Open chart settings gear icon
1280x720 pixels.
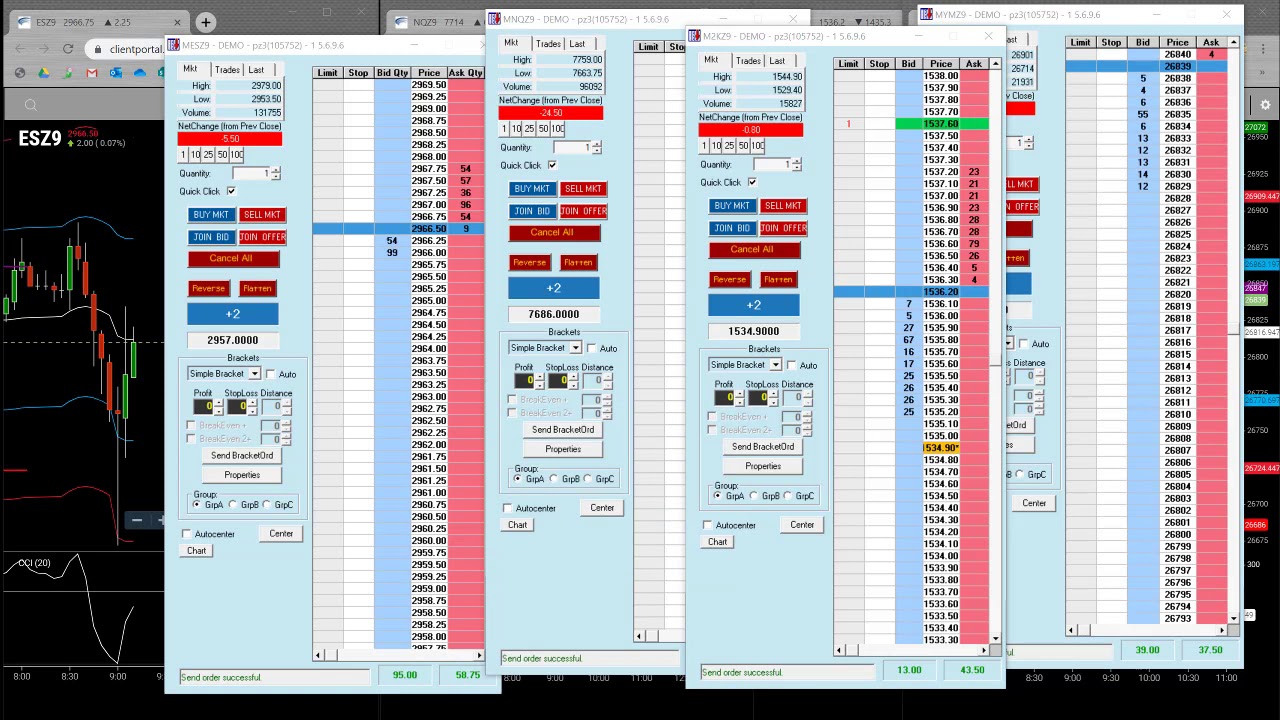click(1265, 105)
